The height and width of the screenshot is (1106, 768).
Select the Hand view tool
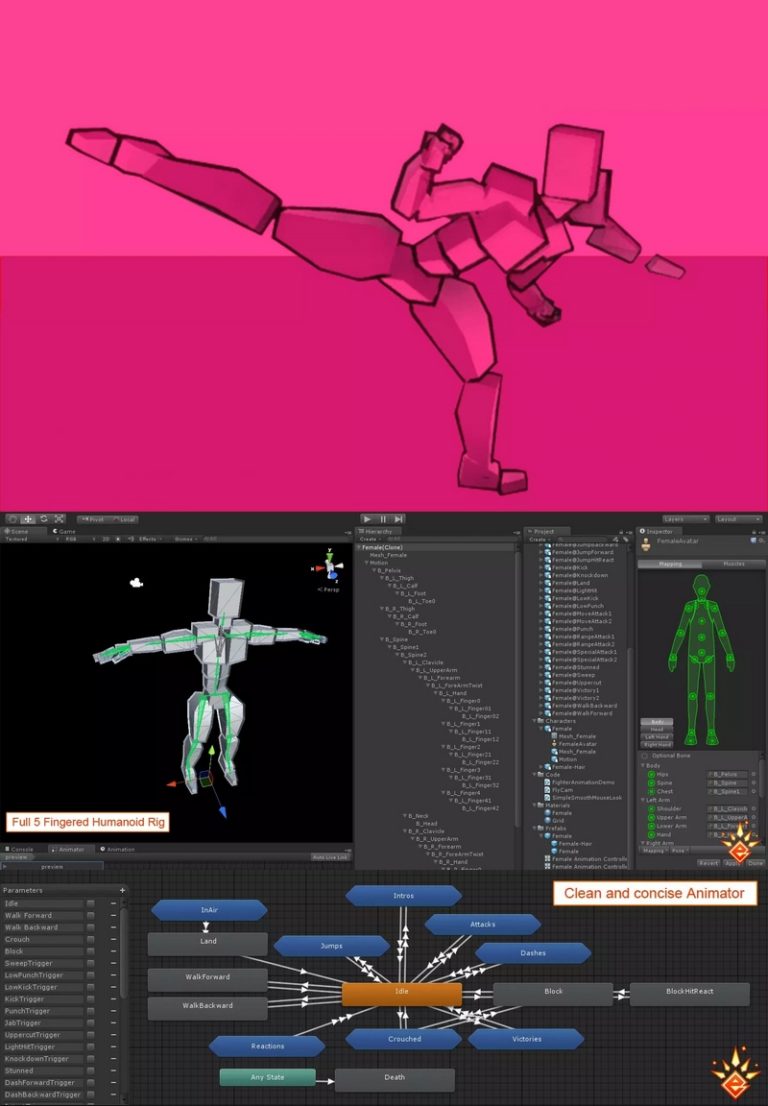click(13, 518)
